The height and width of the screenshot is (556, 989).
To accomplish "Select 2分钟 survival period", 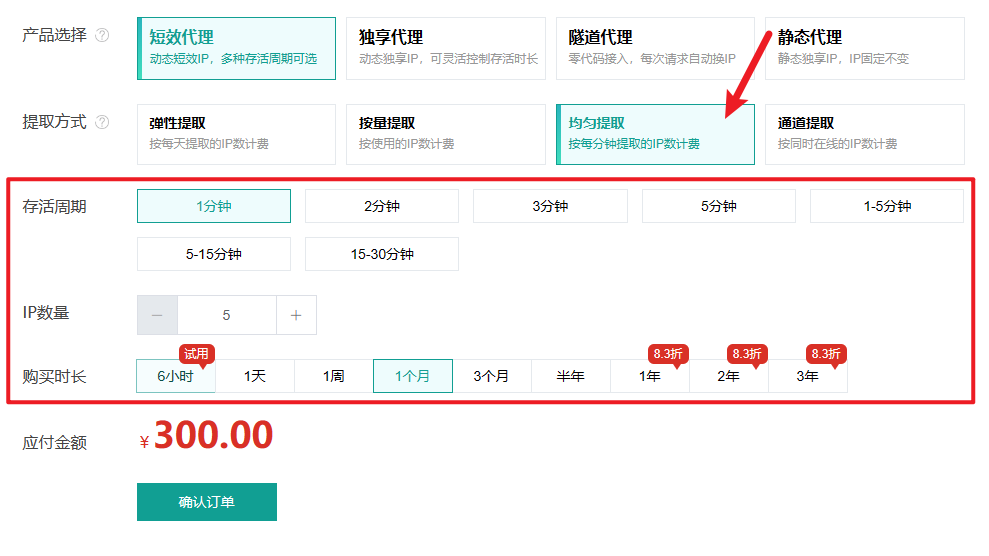I will coord(381,206).
